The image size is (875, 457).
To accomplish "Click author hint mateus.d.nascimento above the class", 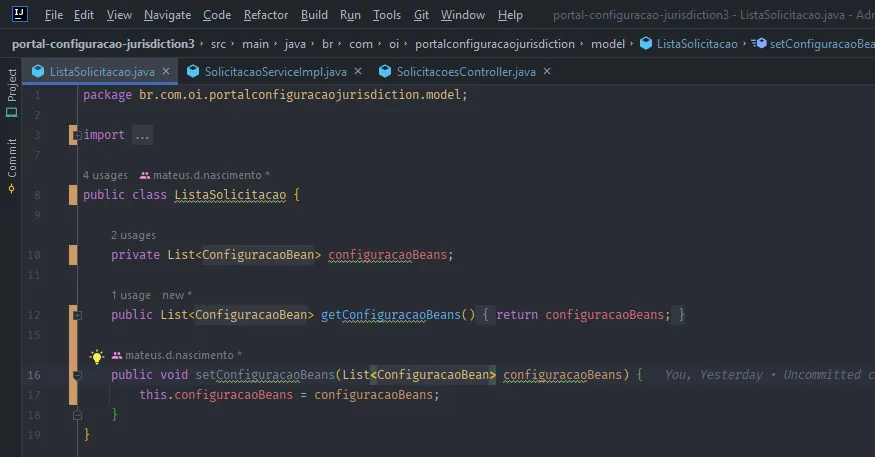I will (x=204, y=175).
